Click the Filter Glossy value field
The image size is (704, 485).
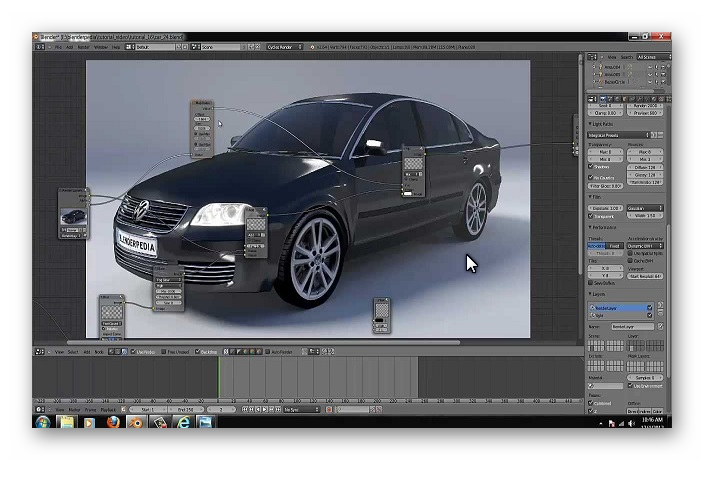click(605, 185)
